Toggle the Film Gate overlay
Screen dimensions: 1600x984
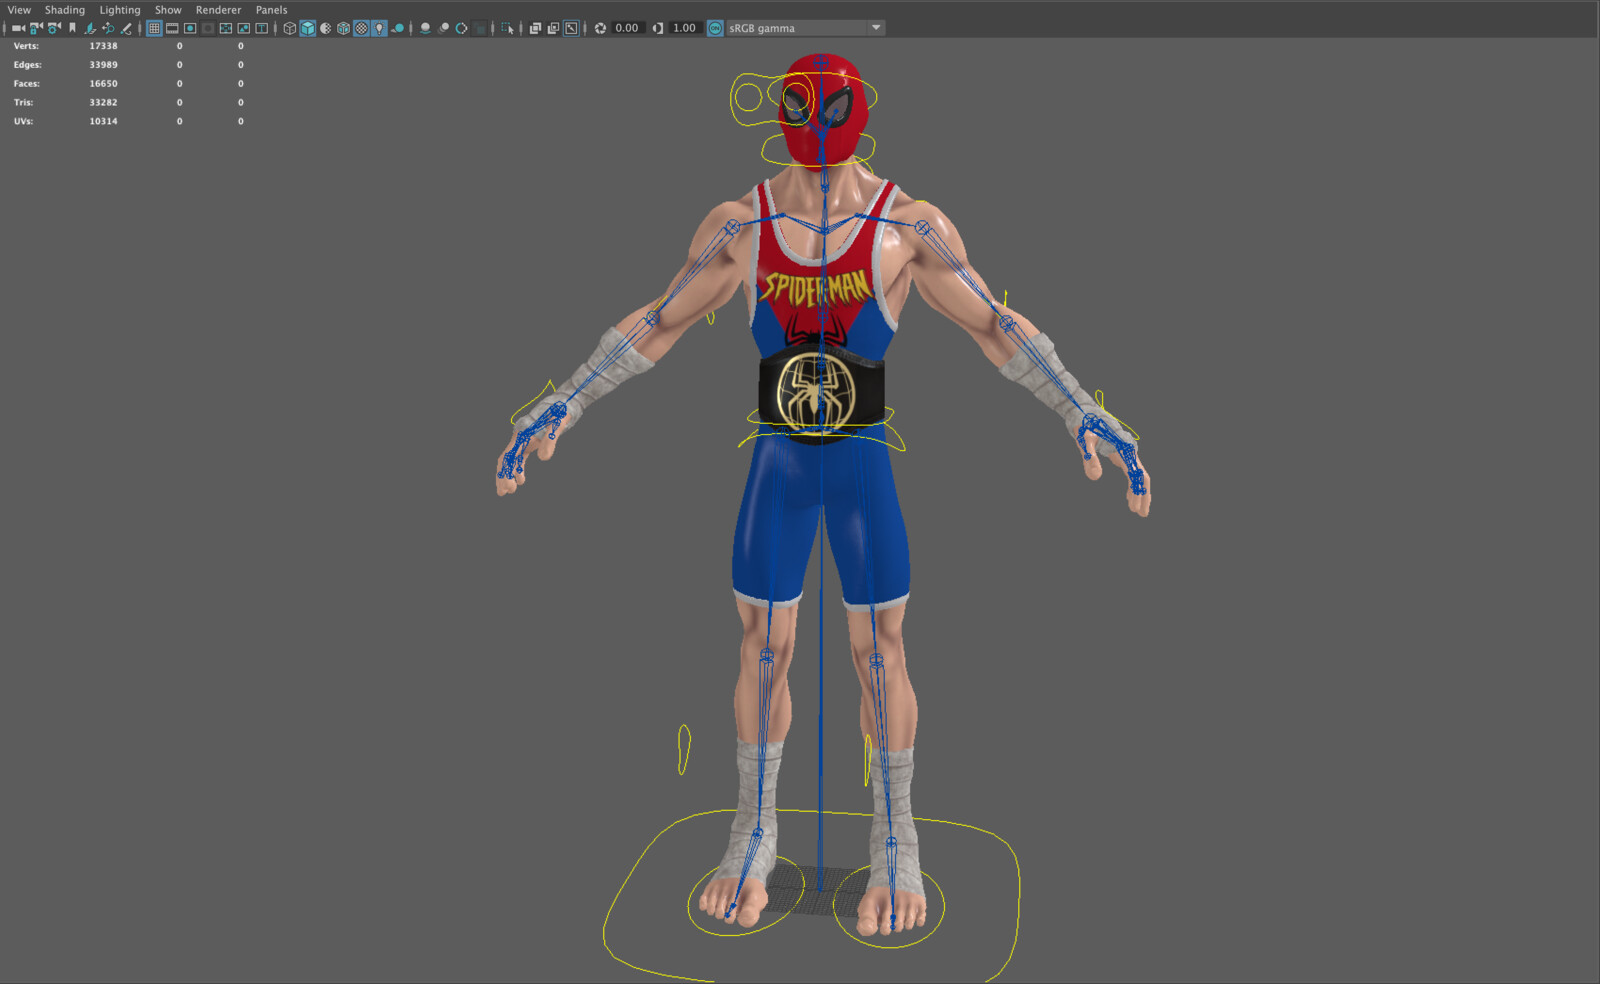(x=172, y=28)
